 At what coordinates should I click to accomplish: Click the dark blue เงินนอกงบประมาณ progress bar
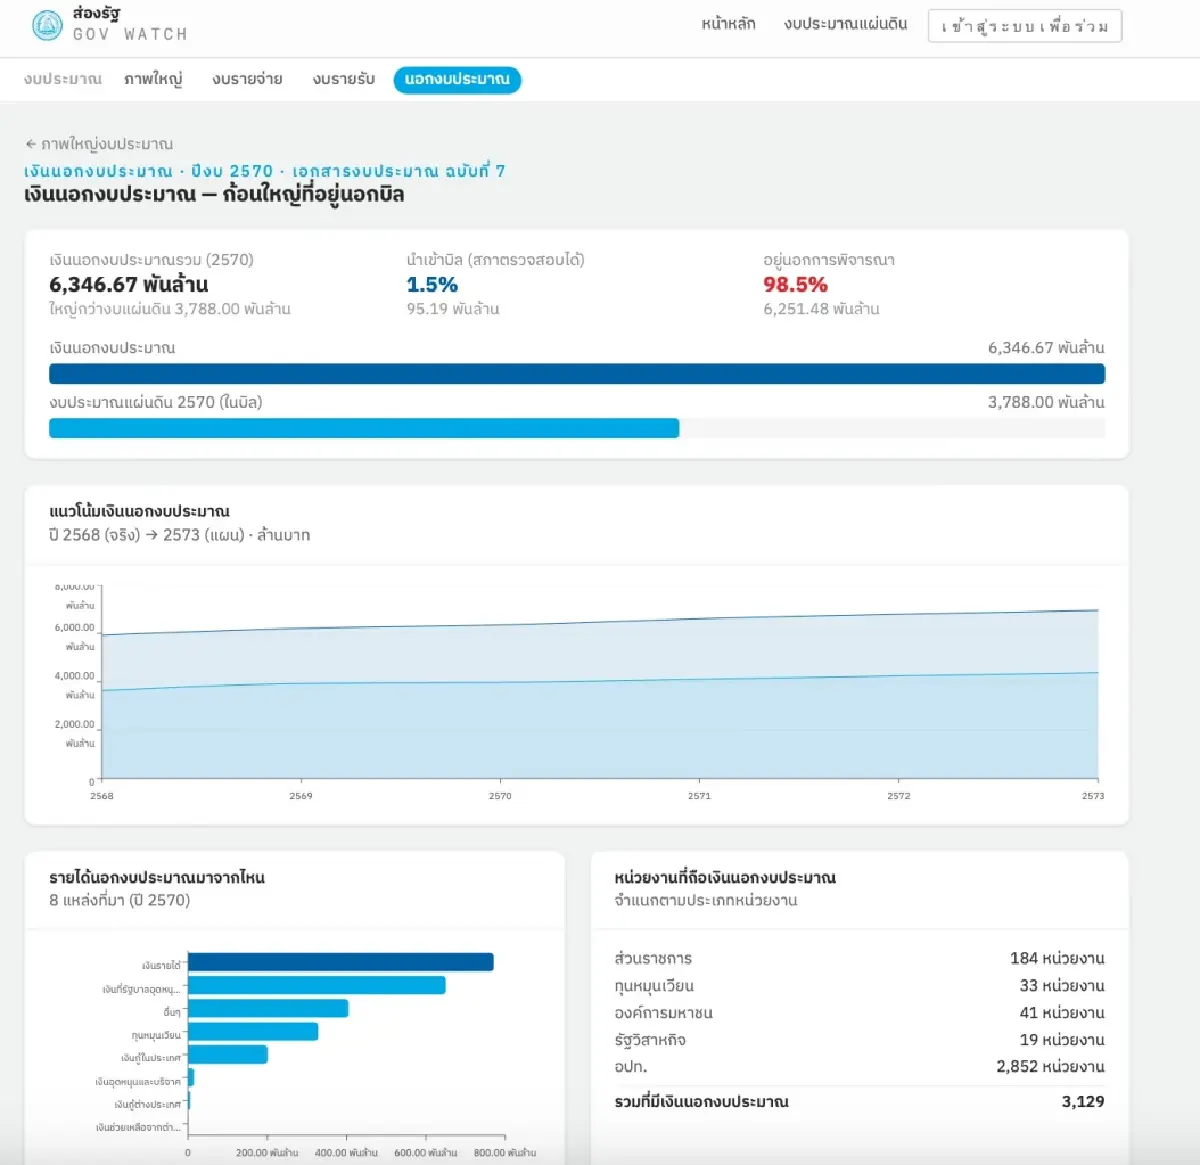point(577,374)
